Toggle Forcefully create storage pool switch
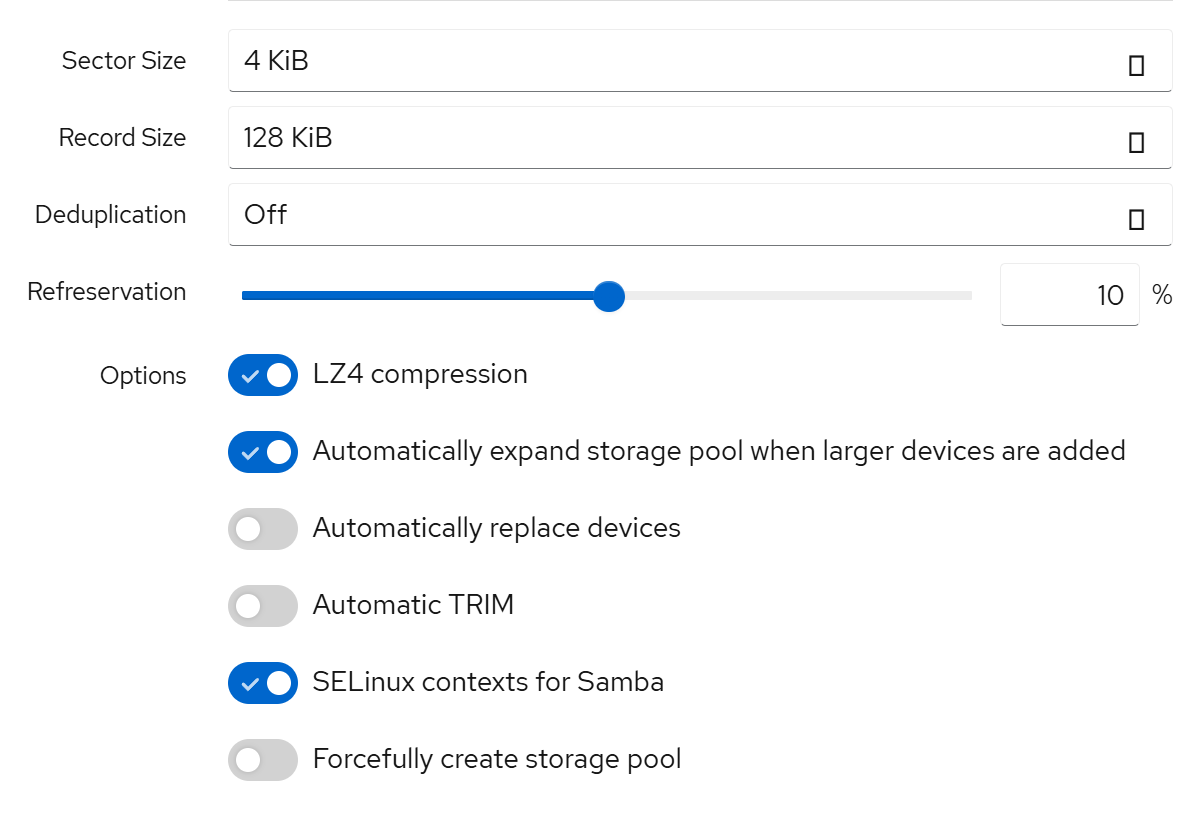Screen dimensions: 1204x817 tap(263, 760)
